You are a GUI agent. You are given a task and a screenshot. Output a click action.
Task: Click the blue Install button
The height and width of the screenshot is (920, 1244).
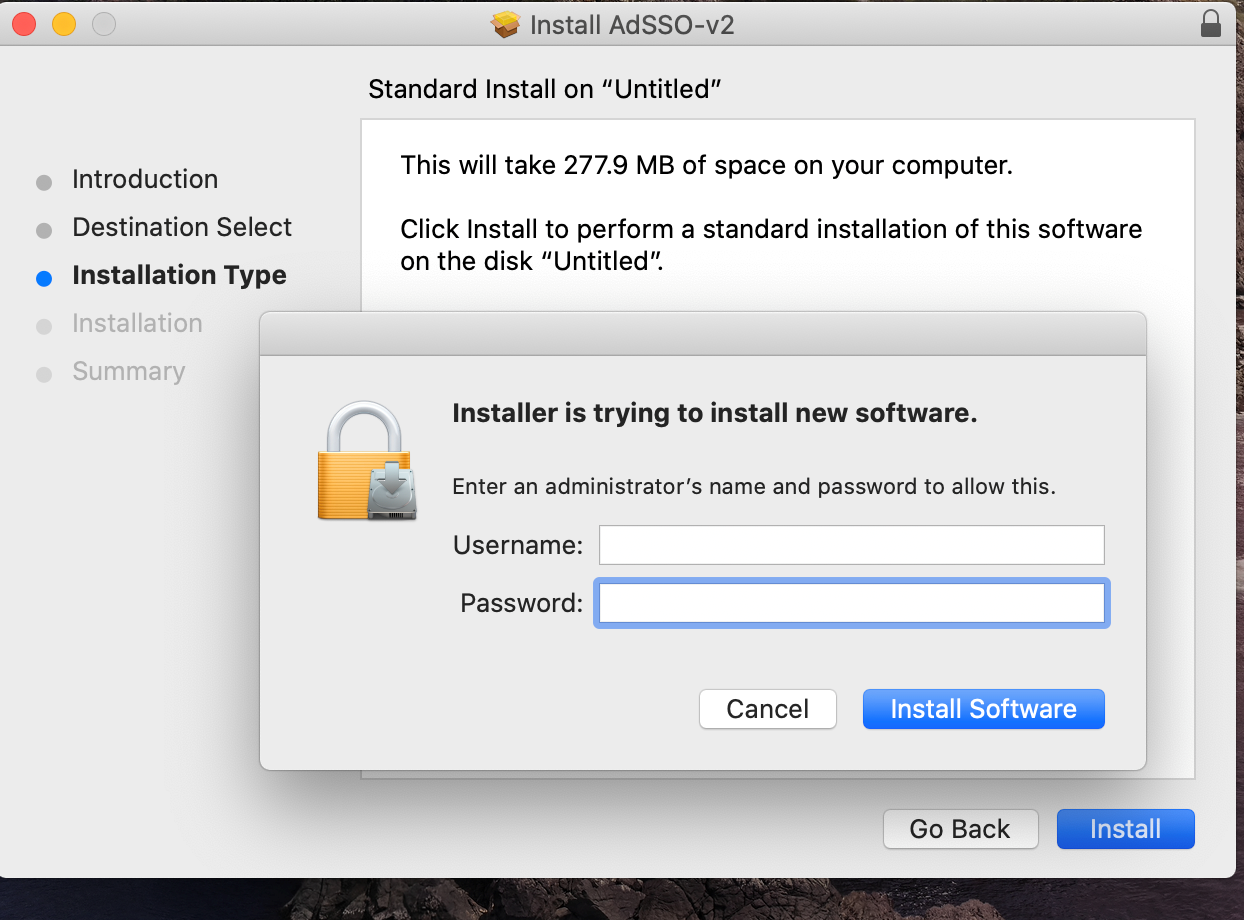pos(1125,829)
